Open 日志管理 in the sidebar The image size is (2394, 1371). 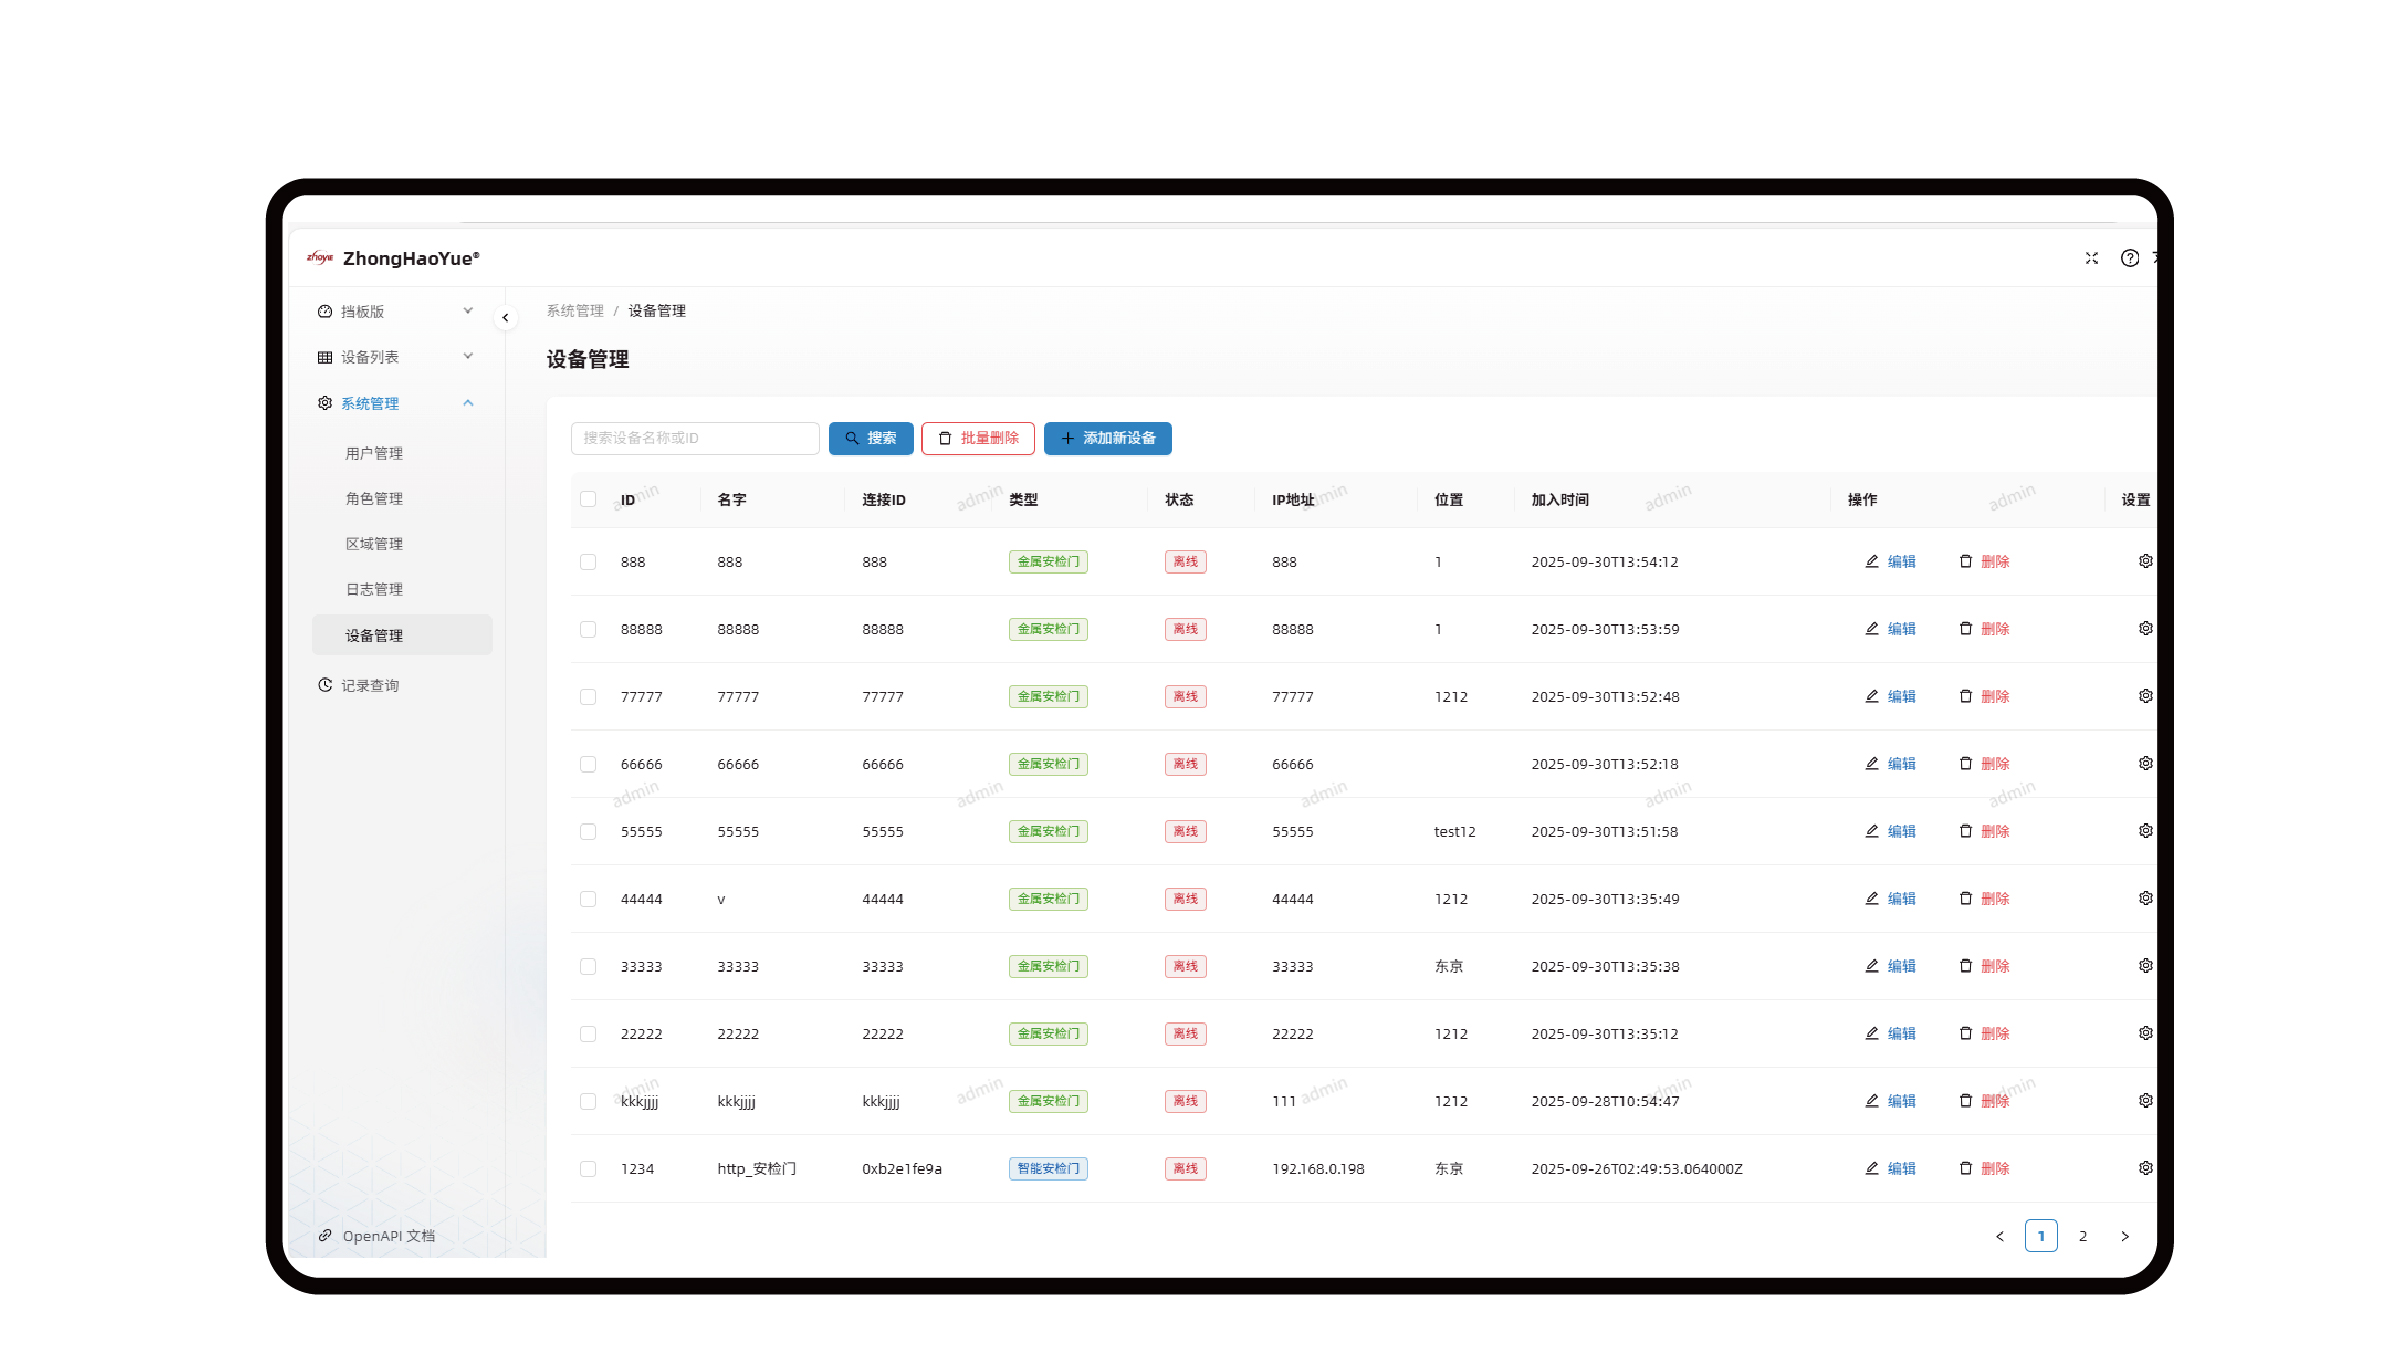click(374, 590)
